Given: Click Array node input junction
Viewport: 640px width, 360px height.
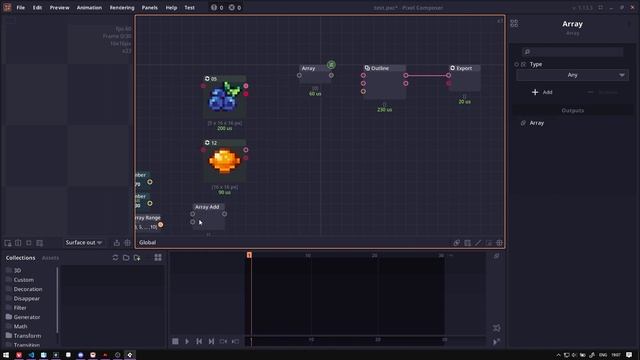Looking at the screenshot, I should (299, 76).
